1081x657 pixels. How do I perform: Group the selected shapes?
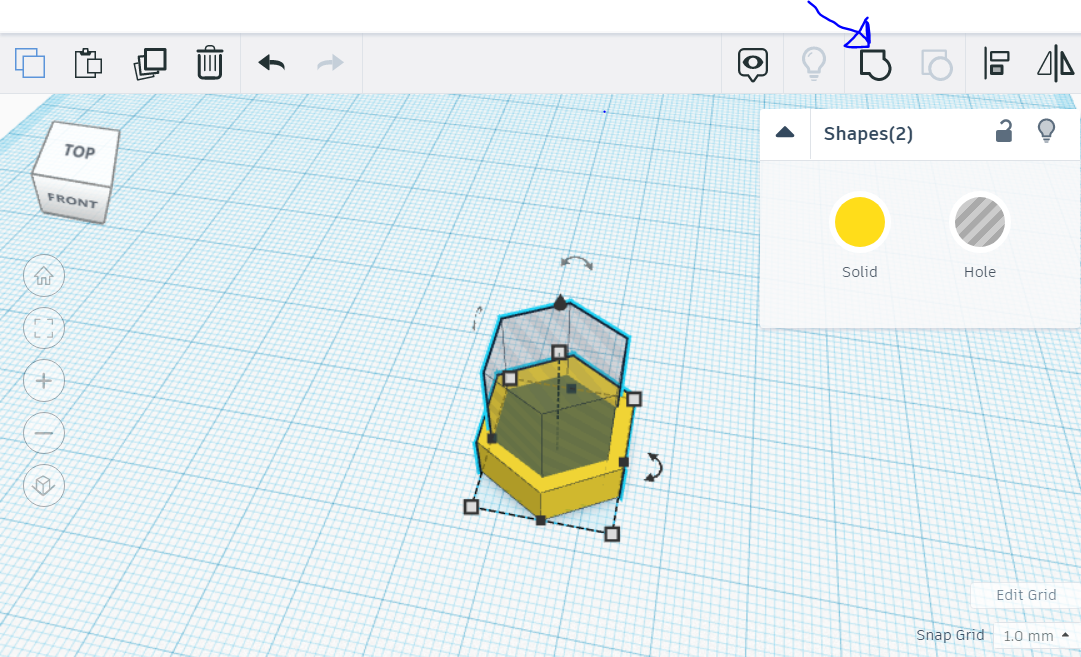tap(875, 65)
